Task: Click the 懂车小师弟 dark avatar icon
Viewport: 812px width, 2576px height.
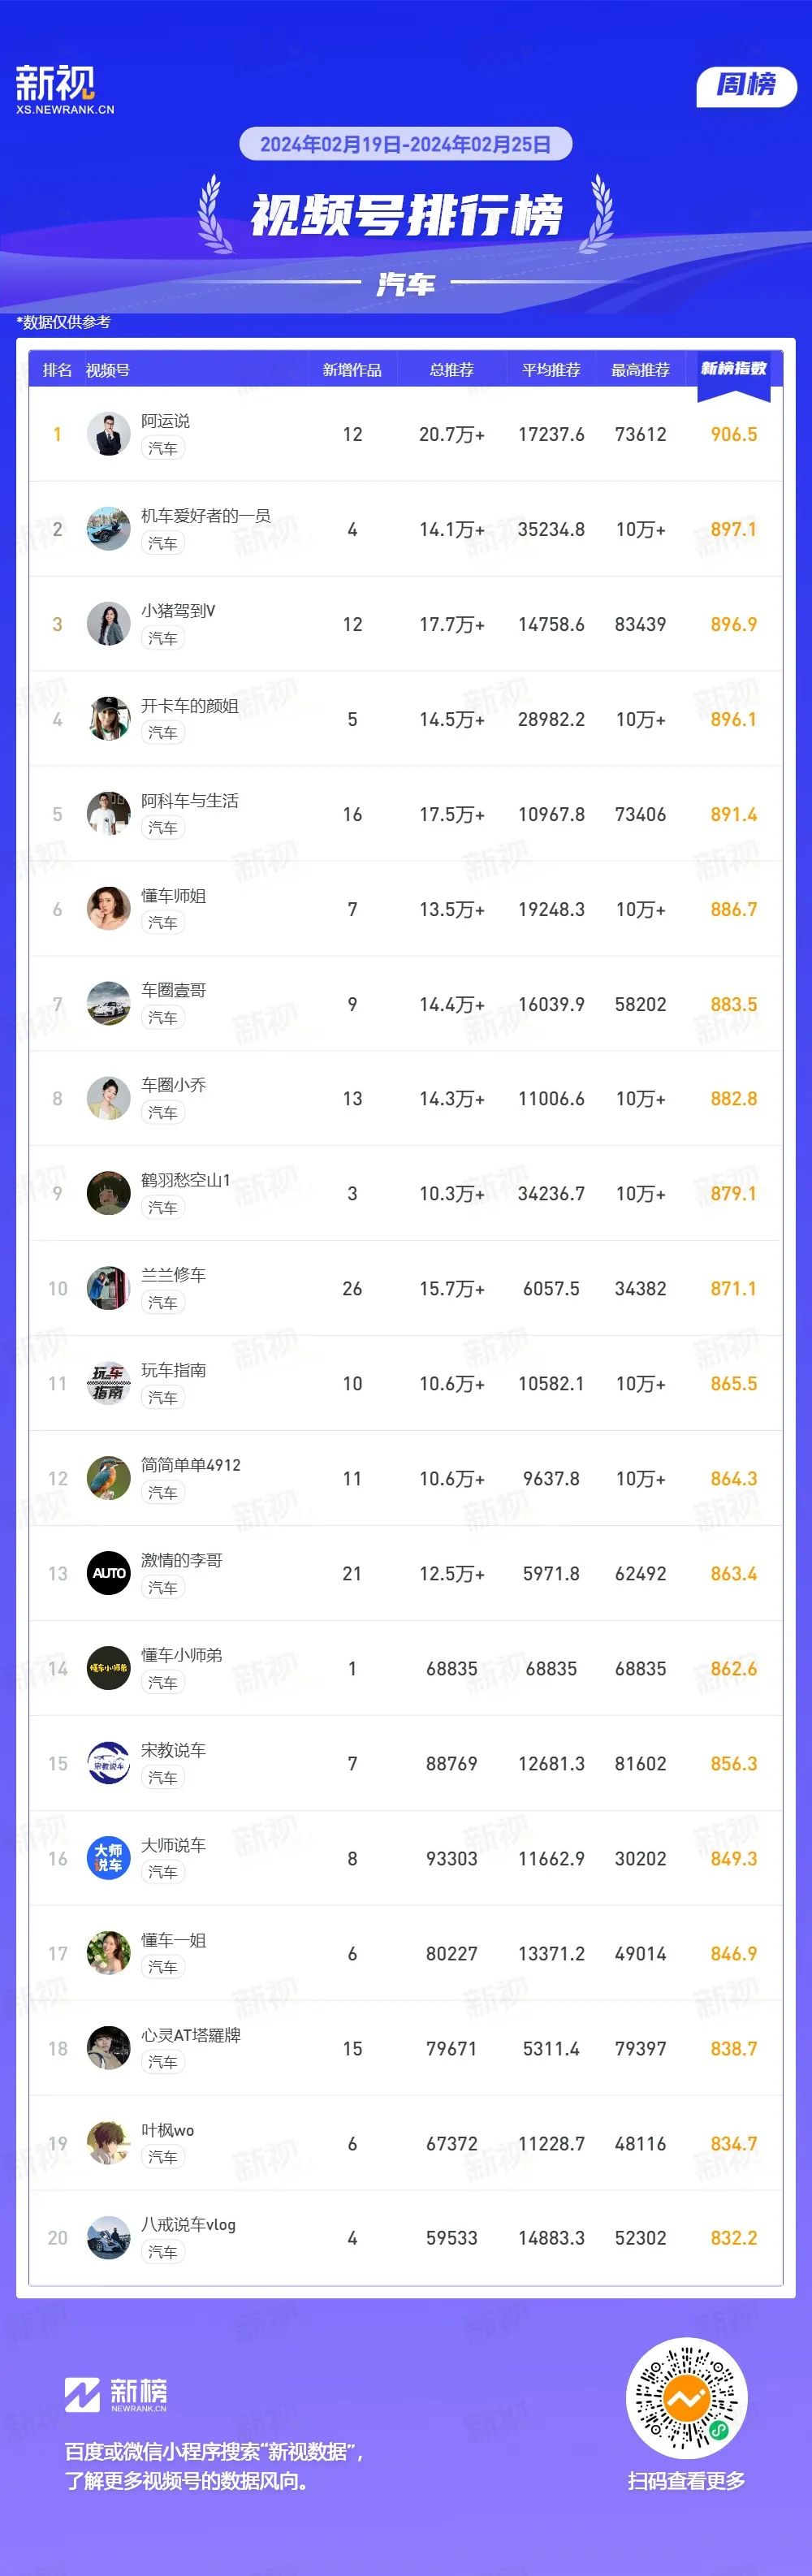Action: tap(108, 1668)
